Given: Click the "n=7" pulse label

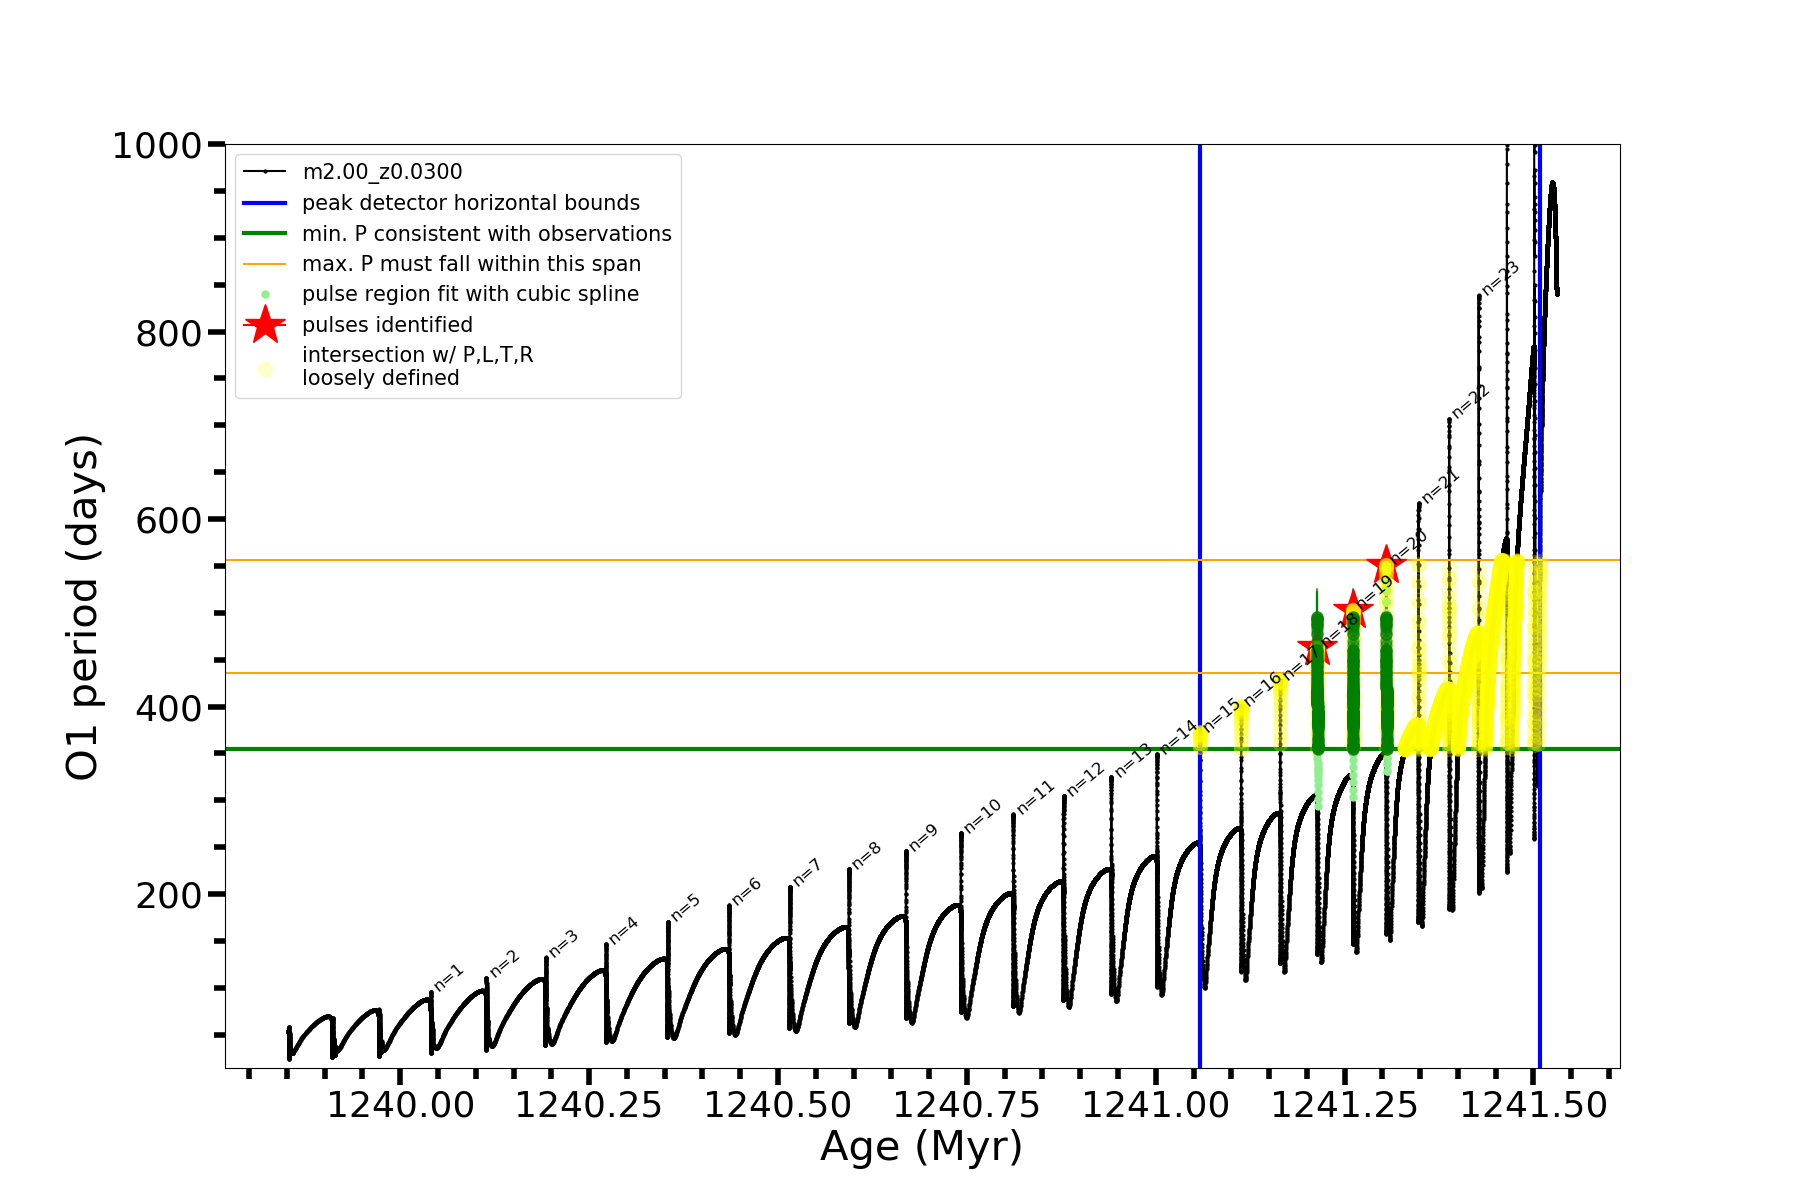Looking at the screenshot, I should click(x=806, y=872).
